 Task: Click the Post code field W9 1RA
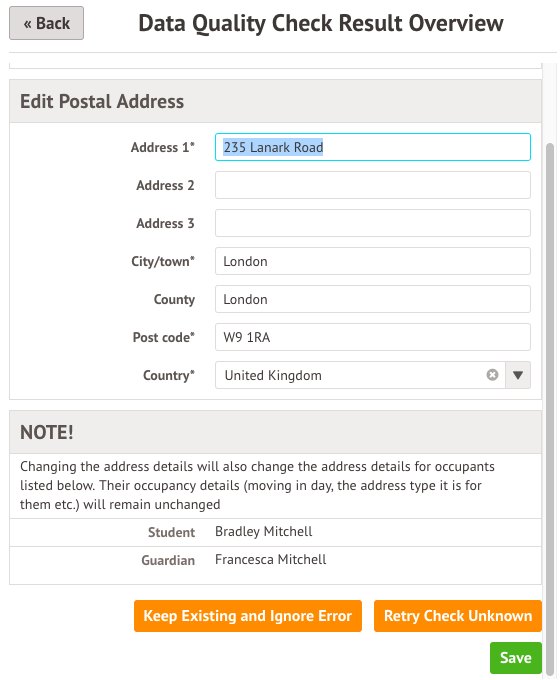[373, 337]
